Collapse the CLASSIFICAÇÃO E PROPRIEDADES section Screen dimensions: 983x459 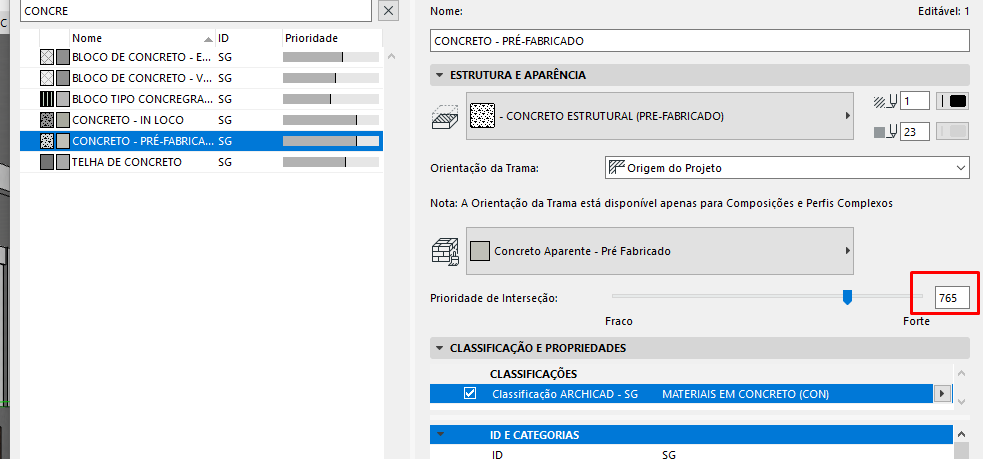[x=440, y=348]
